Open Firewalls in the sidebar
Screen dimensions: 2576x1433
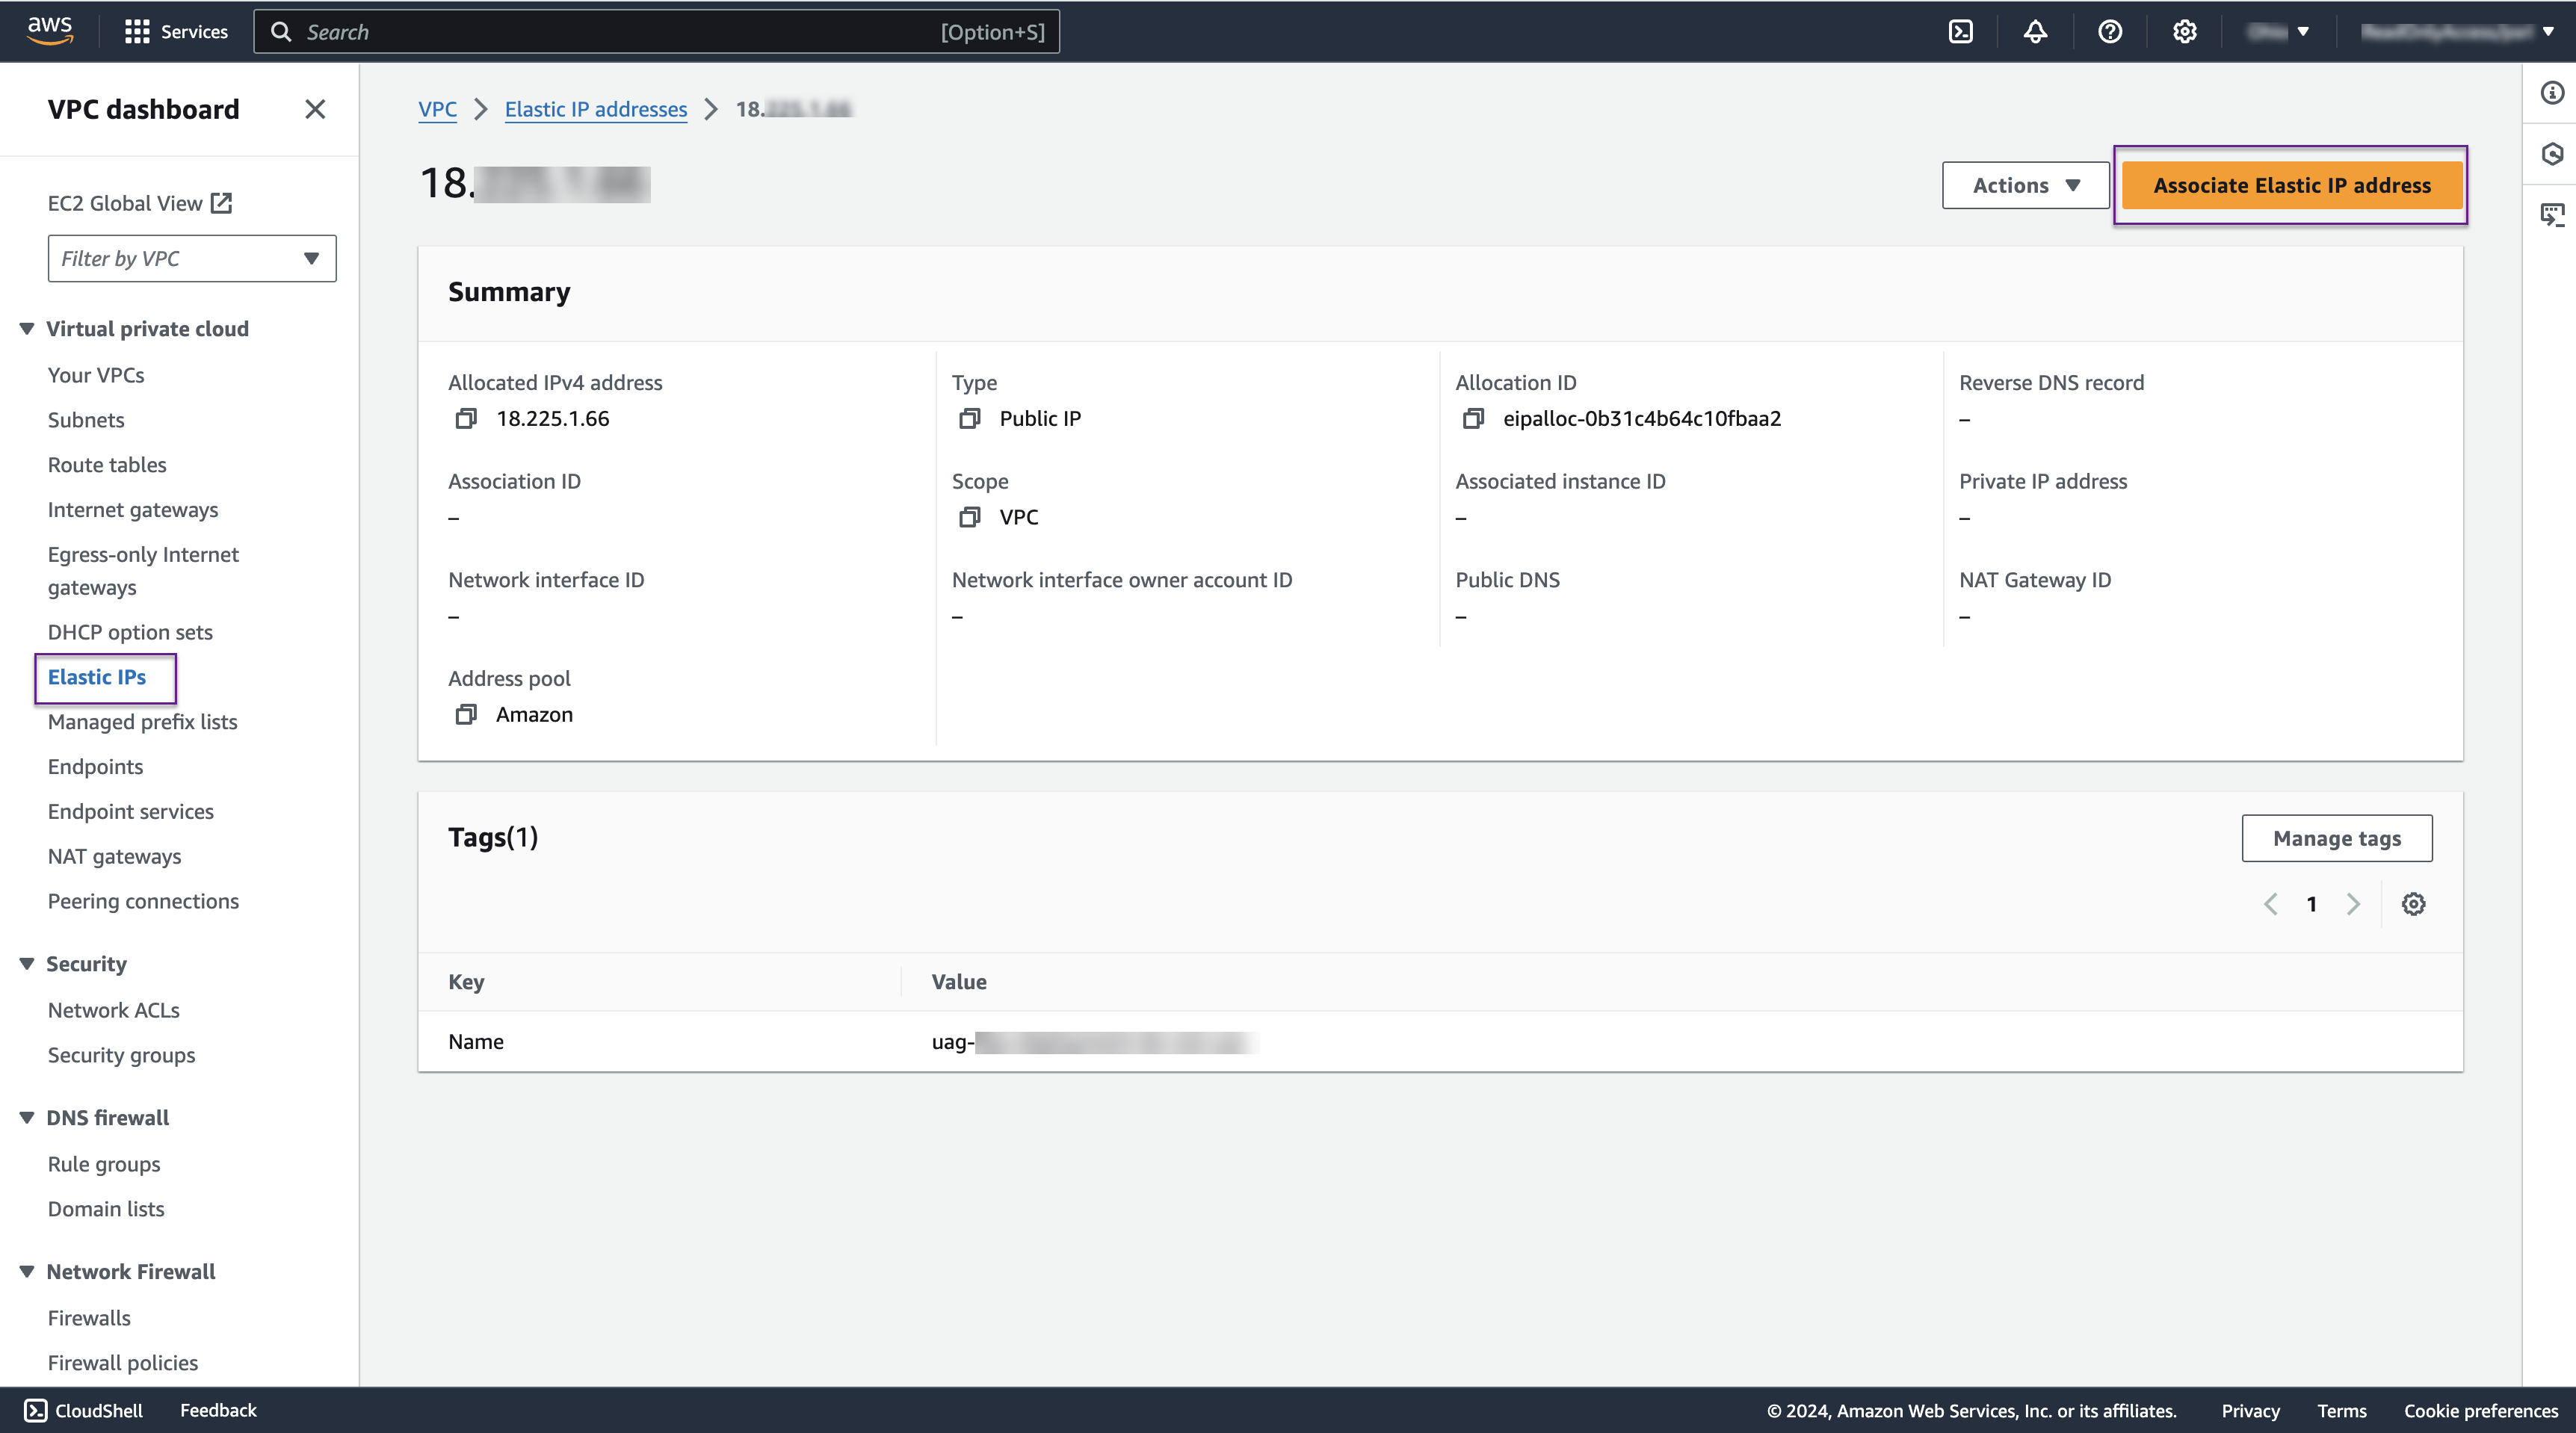89,1318
